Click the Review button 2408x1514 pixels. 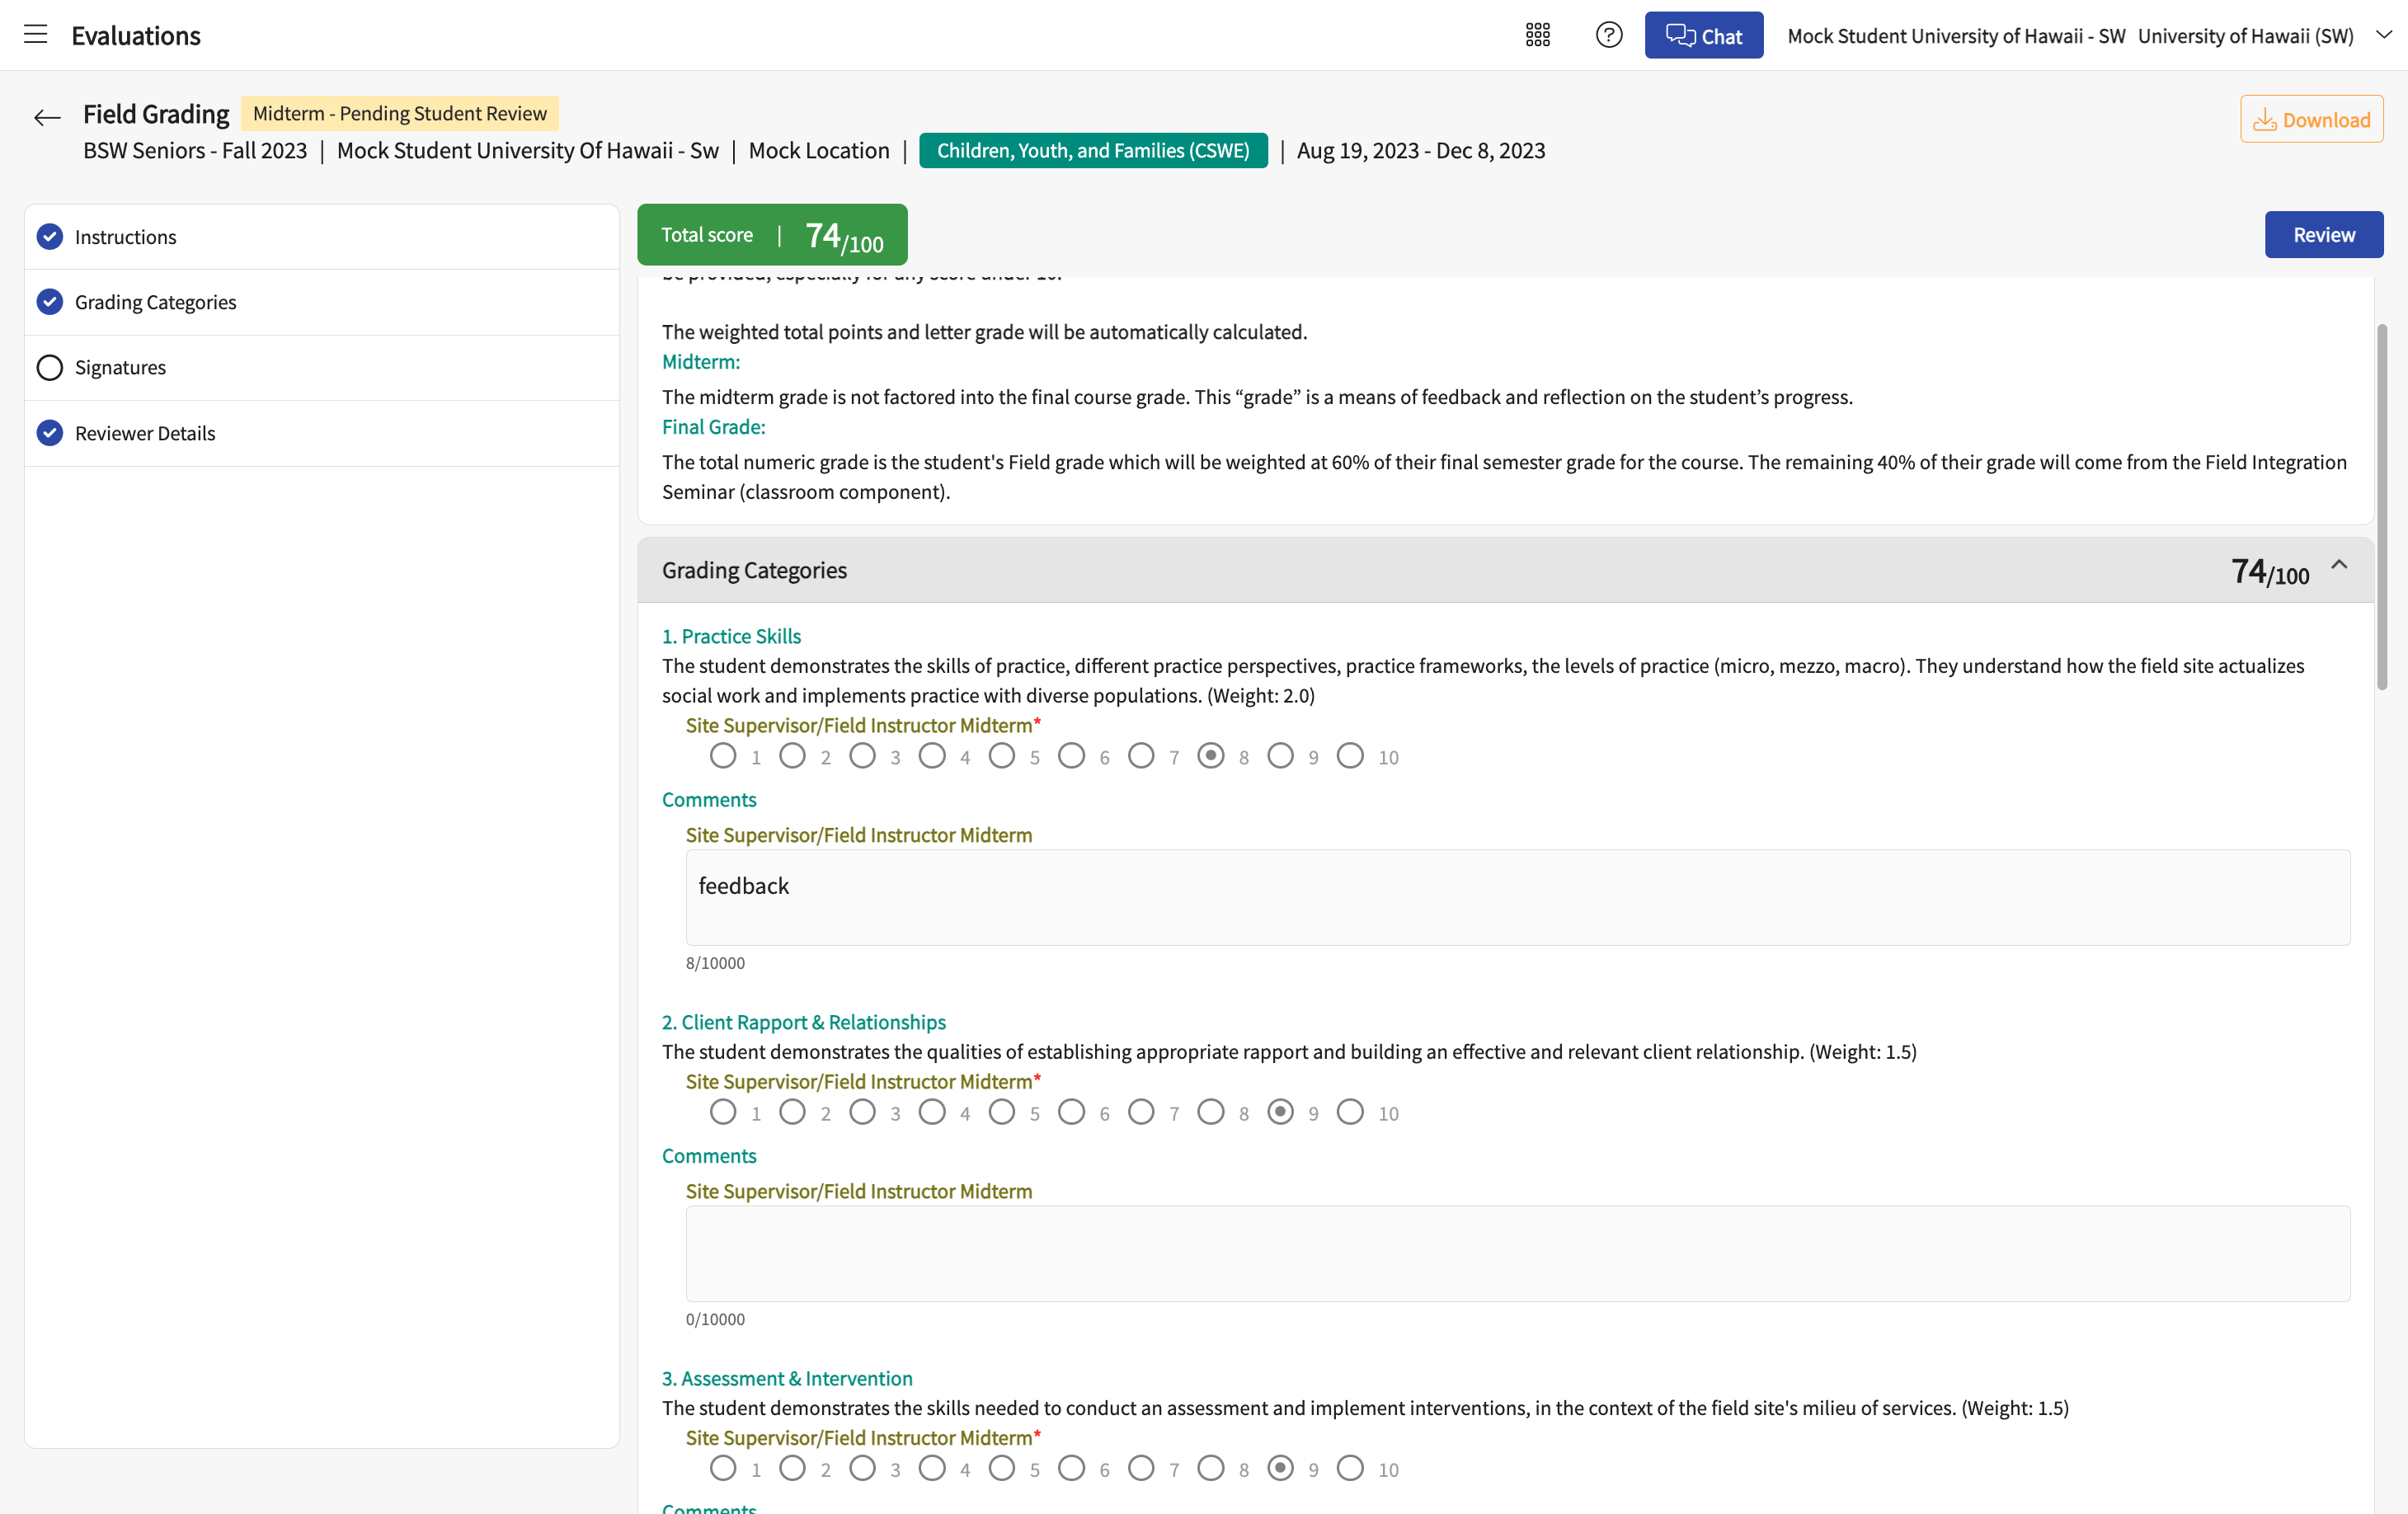(2323, 234)
